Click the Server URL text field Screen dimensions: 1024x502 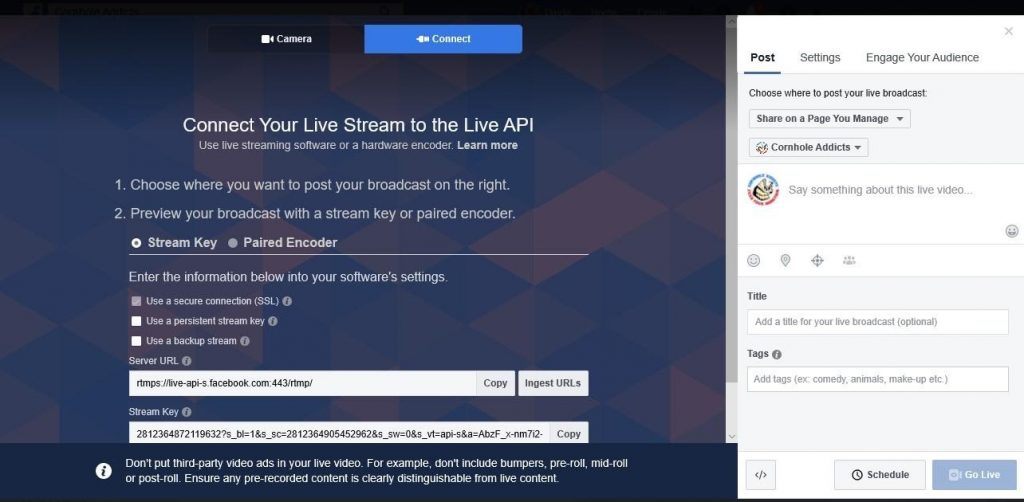click(x=302, y=383)
